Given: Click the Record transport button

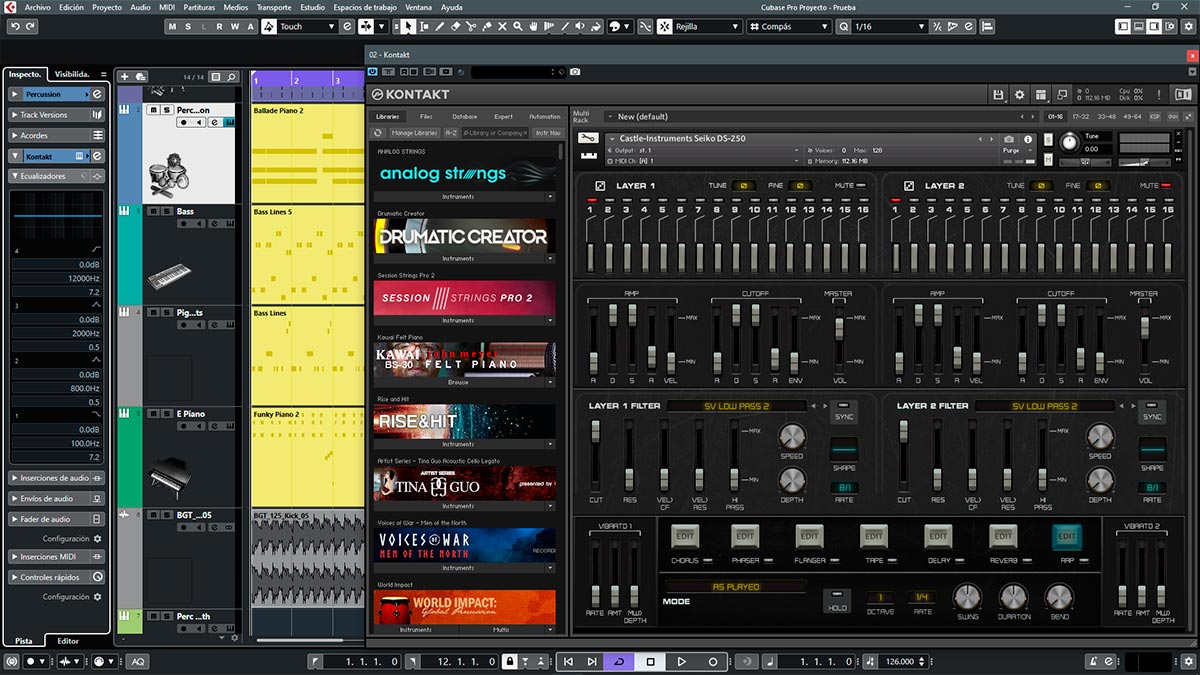Looking at the screenshot, I should (713, 661).
